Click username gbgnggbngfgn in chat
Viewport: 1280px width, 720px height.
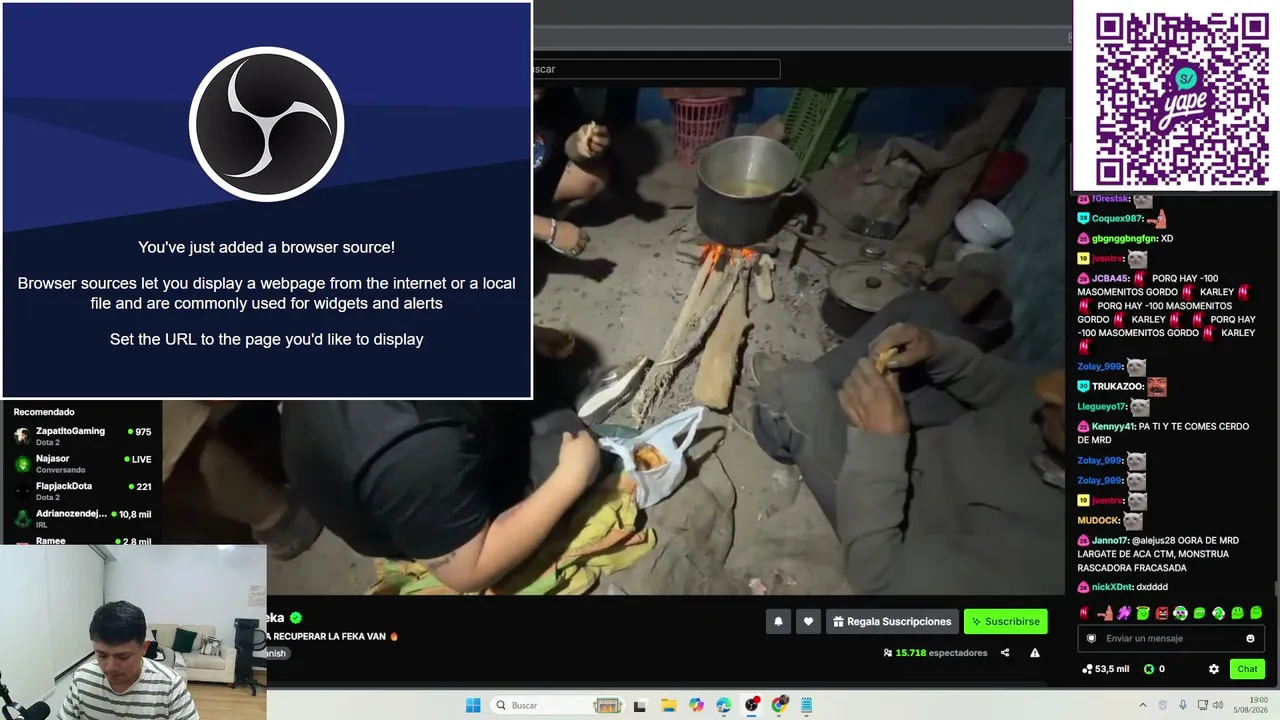(1124, 239)
